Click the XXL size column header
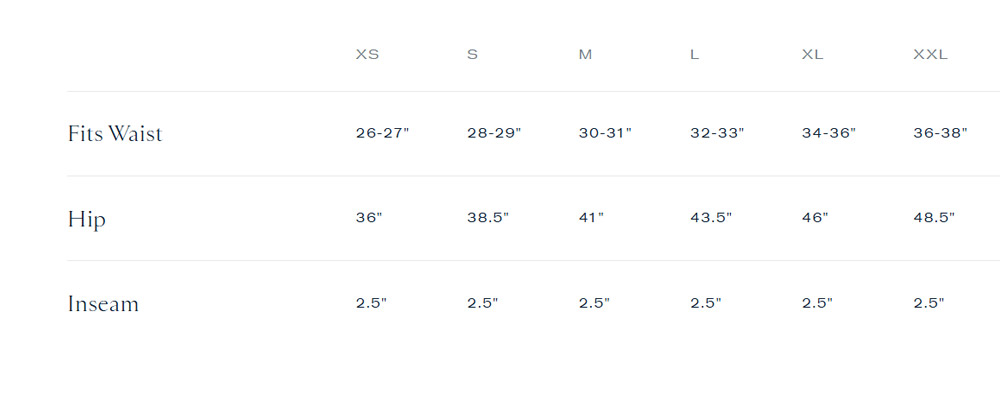1000x408 pixels. tap(930, 55)
